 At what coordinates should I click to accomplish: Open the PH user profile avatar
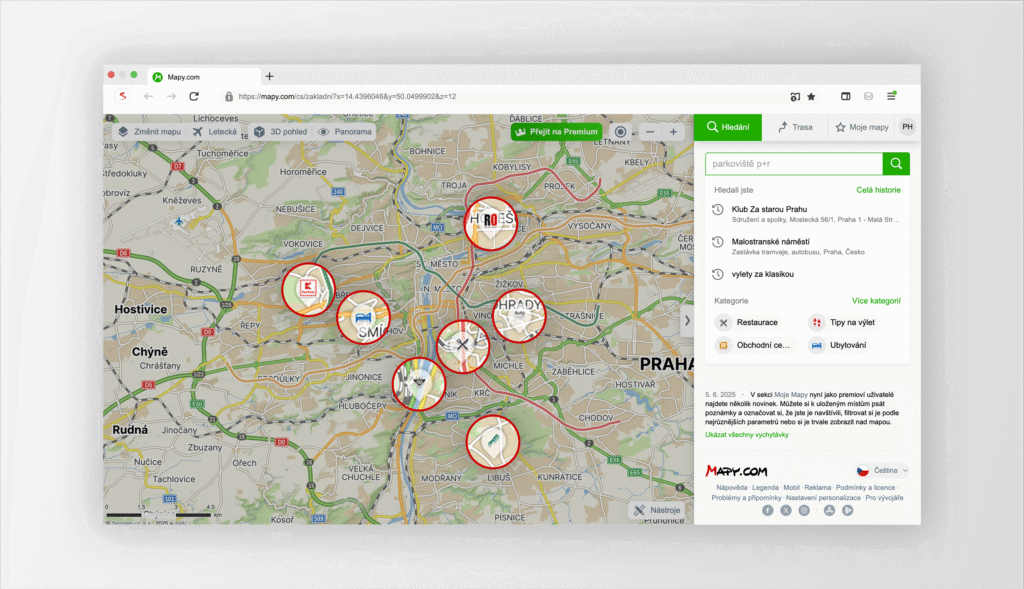pyautogui.click(x=907, y=127)
